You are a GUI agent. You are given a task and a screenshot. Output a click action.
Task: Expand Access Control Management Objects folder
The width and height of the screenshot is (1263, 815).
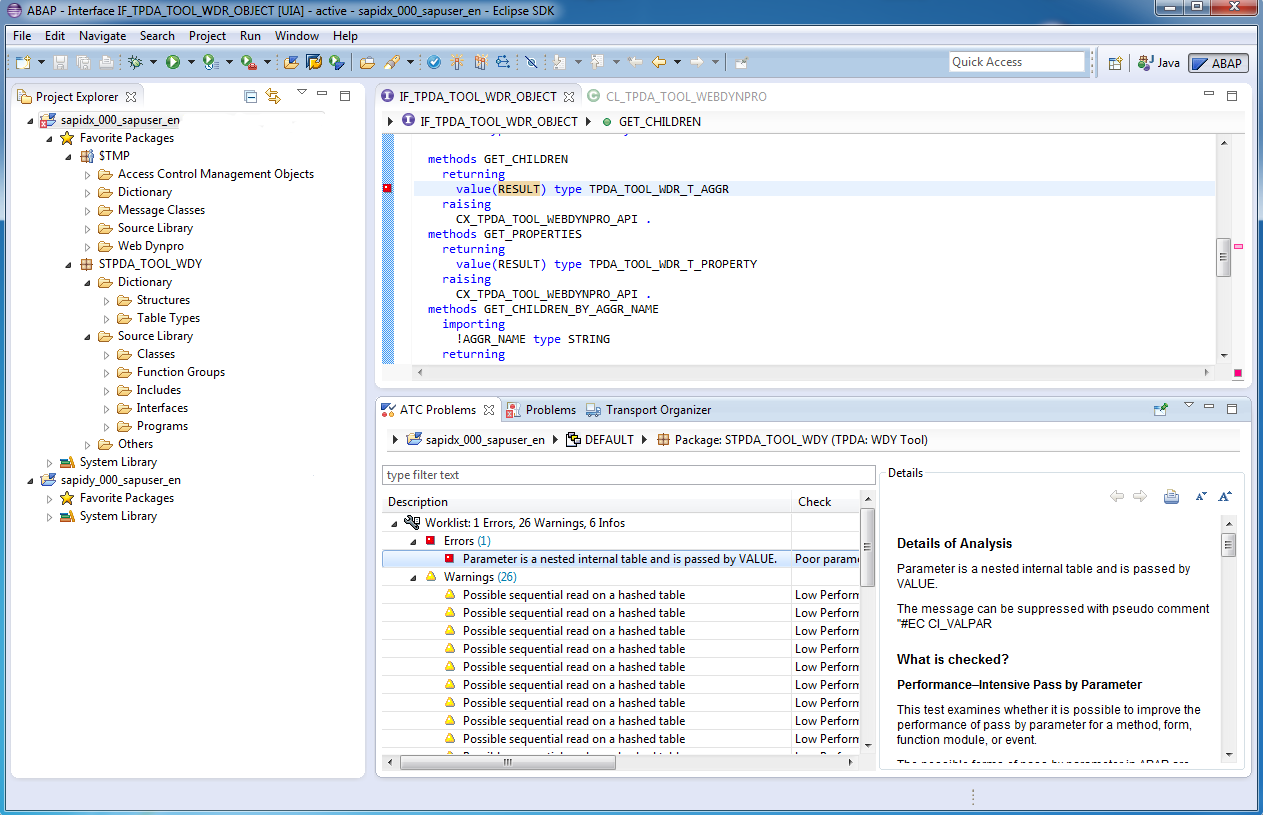pyautogui.click(x=88, y=174)
